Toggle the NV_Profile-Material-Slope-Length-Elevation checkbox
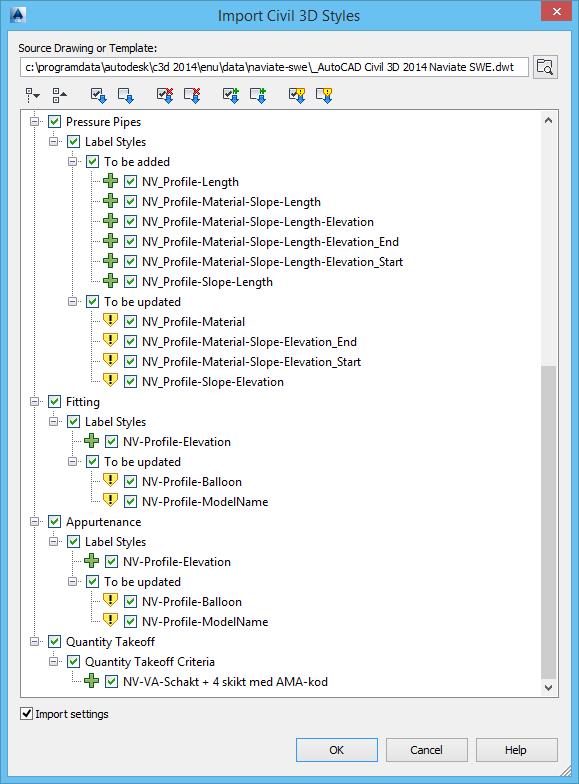The image size is (579, 784). pos(130,222)
